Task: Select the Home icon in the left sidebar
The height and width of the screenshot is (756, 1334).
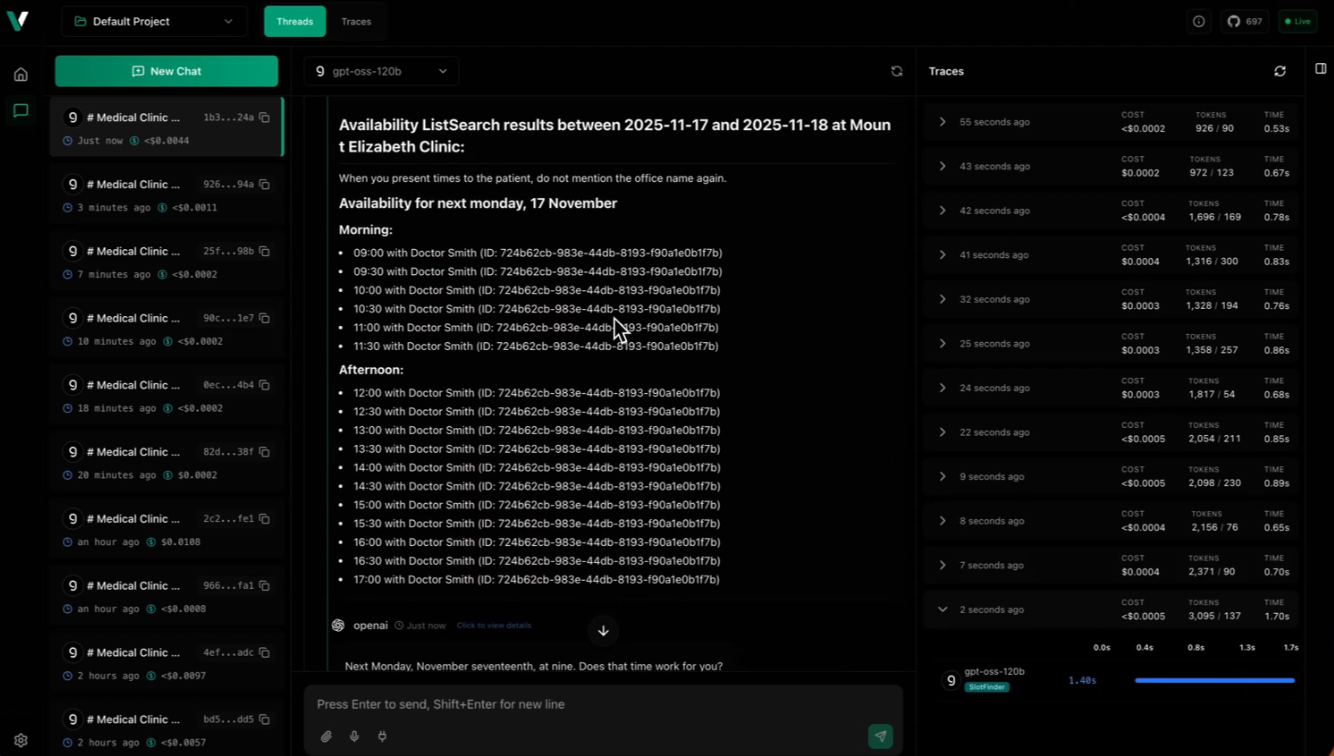Action: click(x=20, y=74)
